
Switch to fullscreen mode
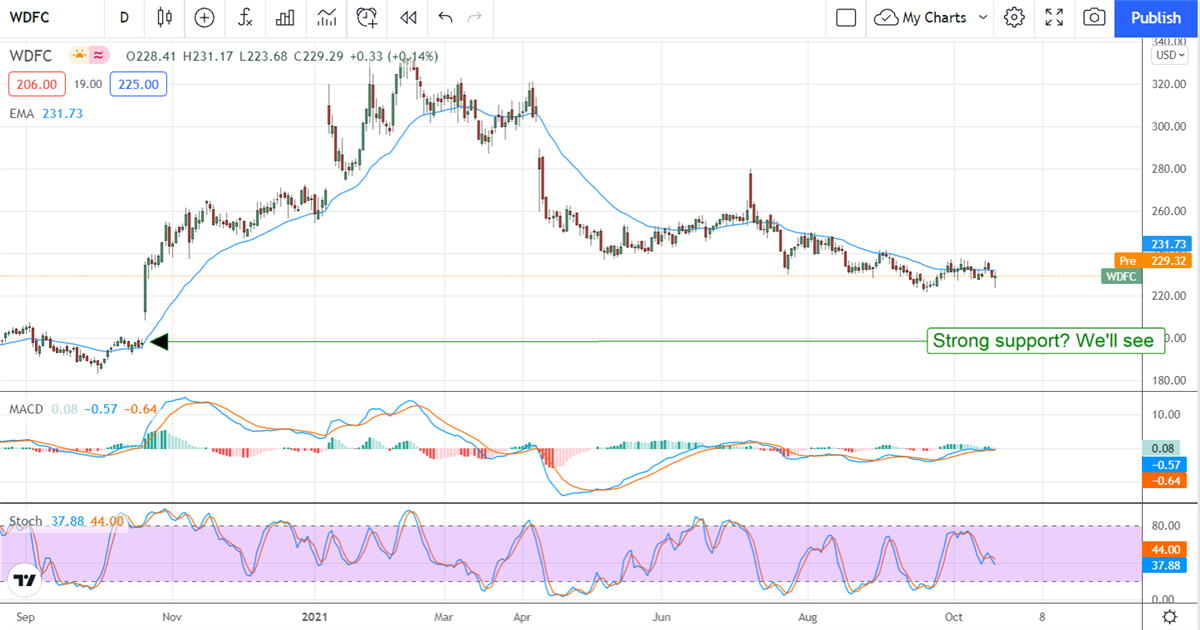(x=1054, y=17)
